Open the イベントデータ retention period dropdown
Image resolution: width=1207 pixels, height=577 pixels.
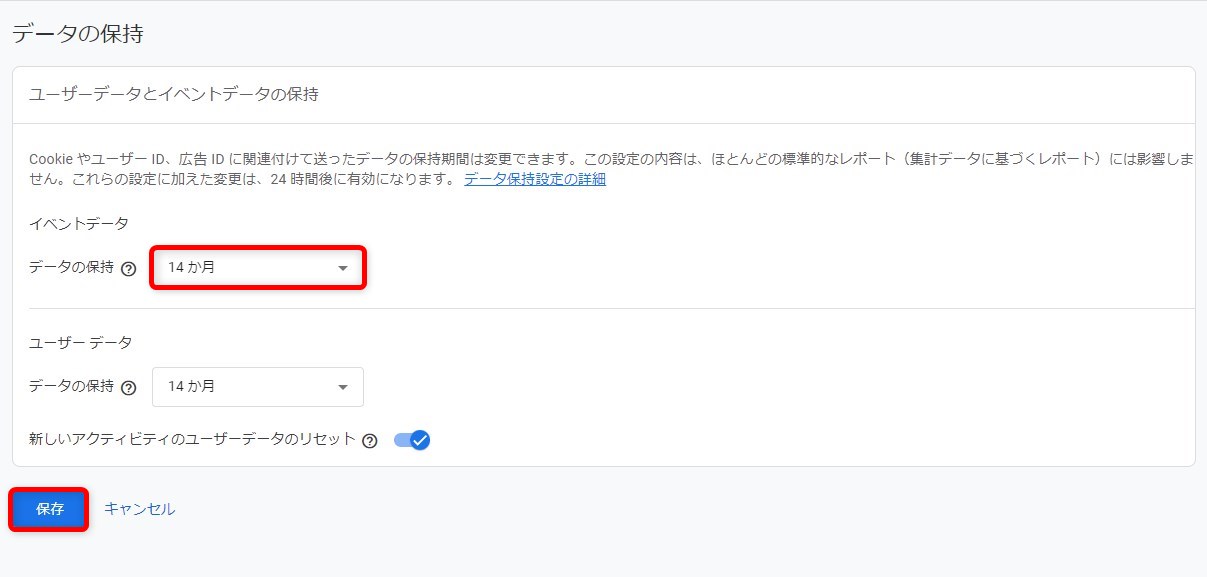(x=257, y=268)
